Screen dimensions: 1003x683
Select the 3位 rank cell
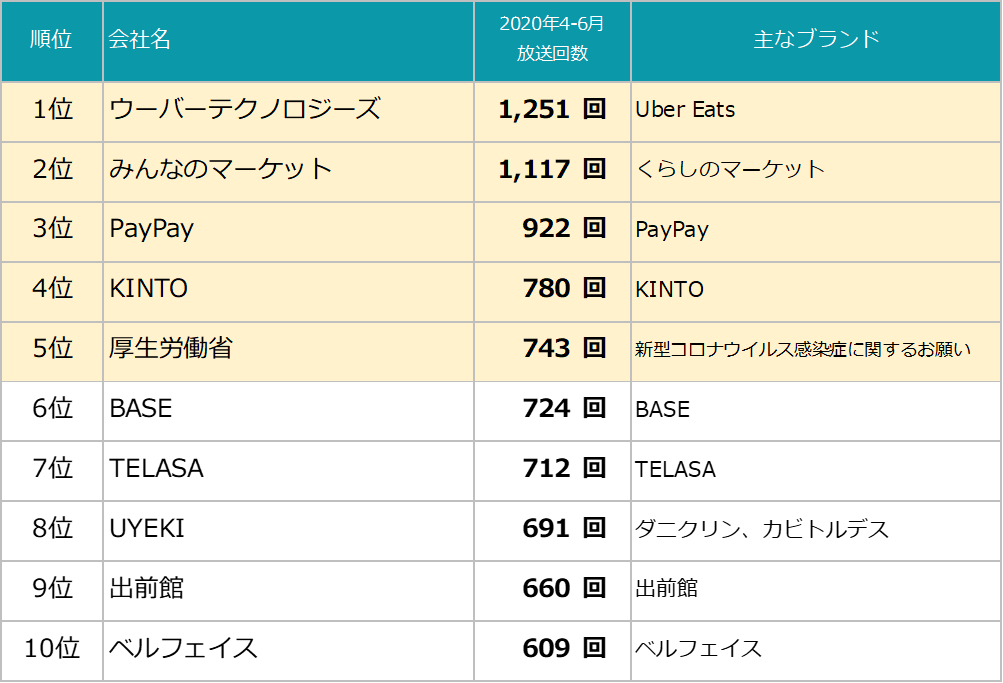[x=52, y=229]
